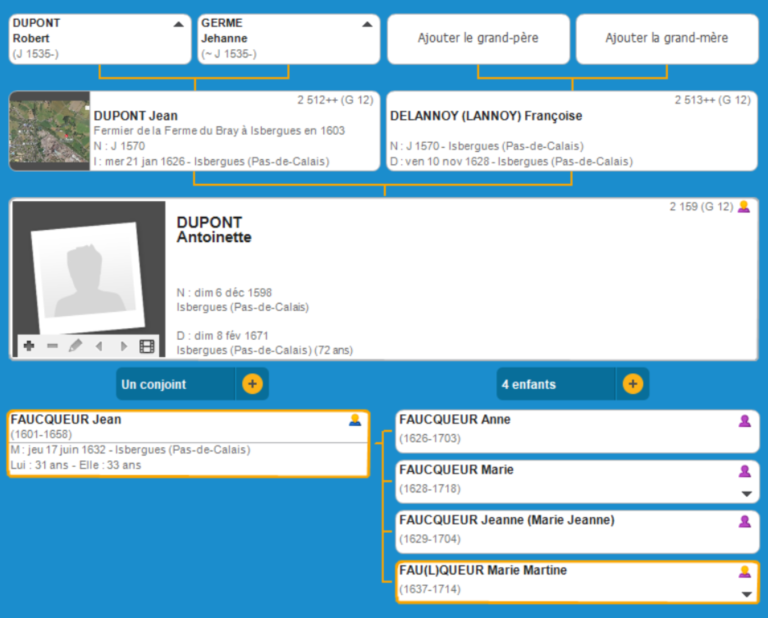Click the remove photo minus icon
Viewport: 768px width, 618px height.
point(52,346)
